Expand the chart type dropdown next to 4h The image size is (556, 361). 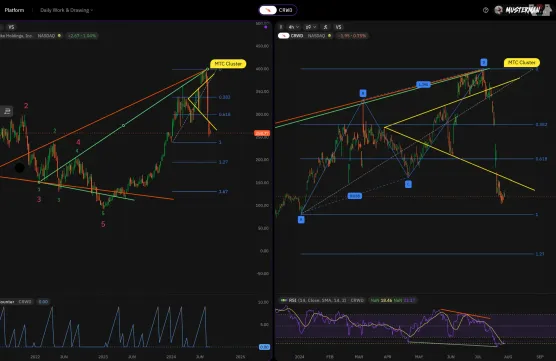[x=310, y=27]
